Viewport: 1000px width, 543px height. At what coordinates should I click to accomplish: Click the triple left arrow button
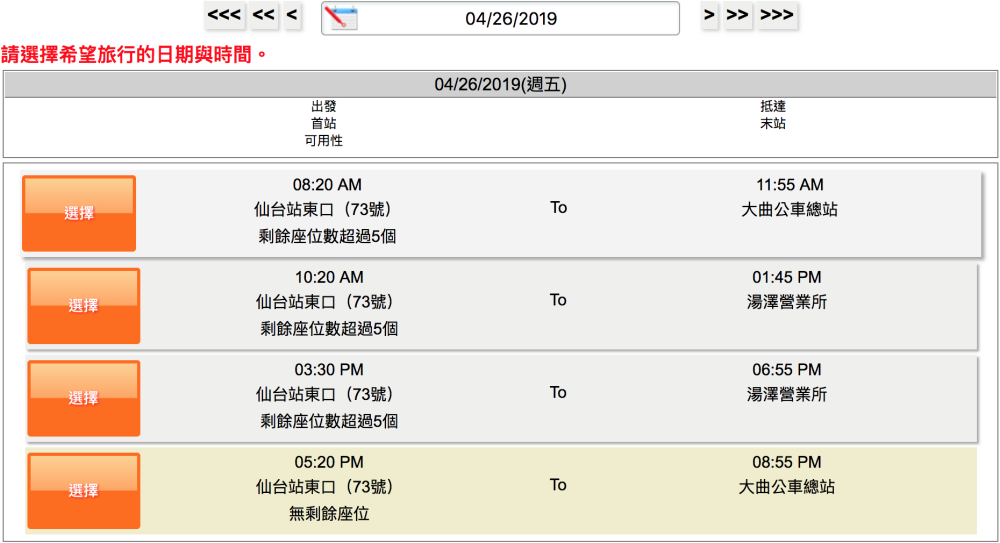click(x=224, y=16)
